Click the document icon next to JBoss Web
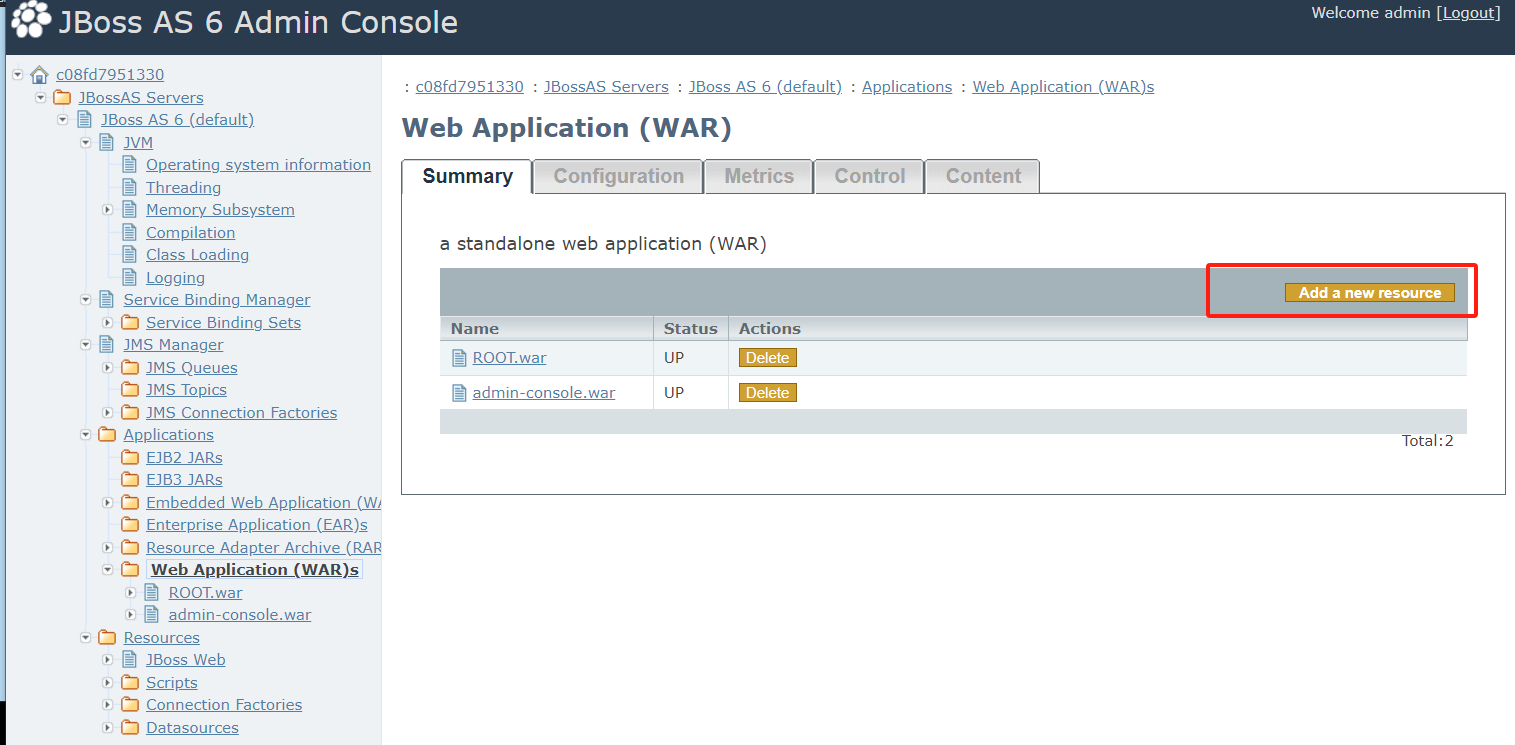The height and width of the screenshot is (745, 1515). [129, 660]
